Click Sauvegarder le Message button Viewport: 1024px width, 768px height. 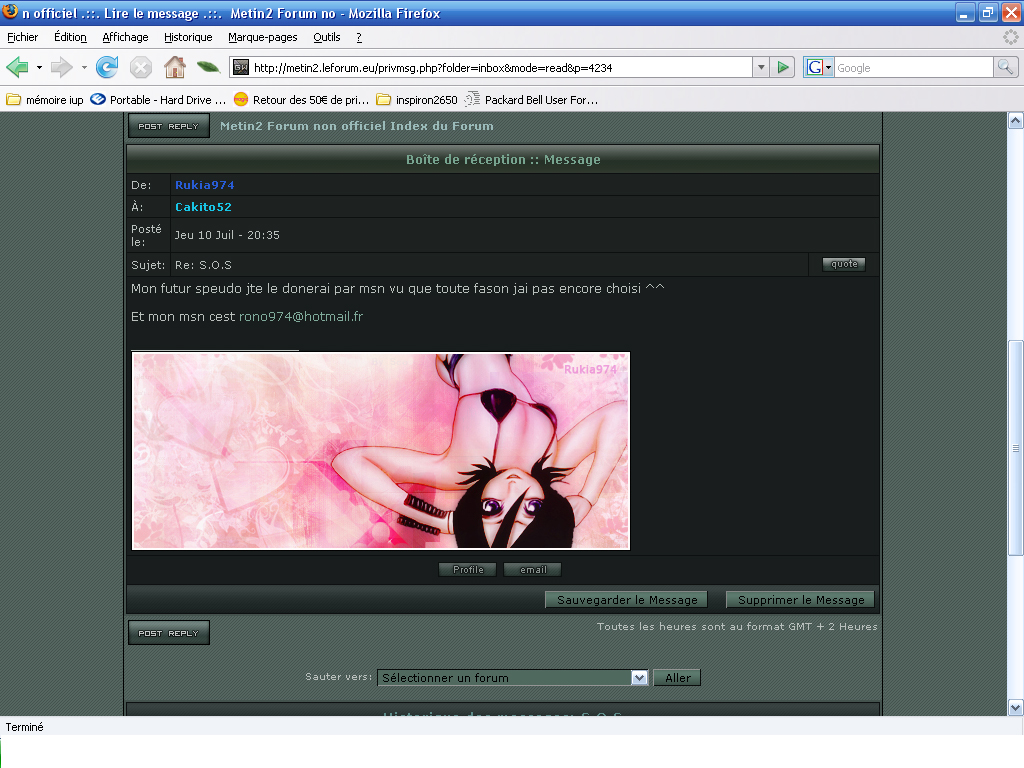tap(626, 600)
